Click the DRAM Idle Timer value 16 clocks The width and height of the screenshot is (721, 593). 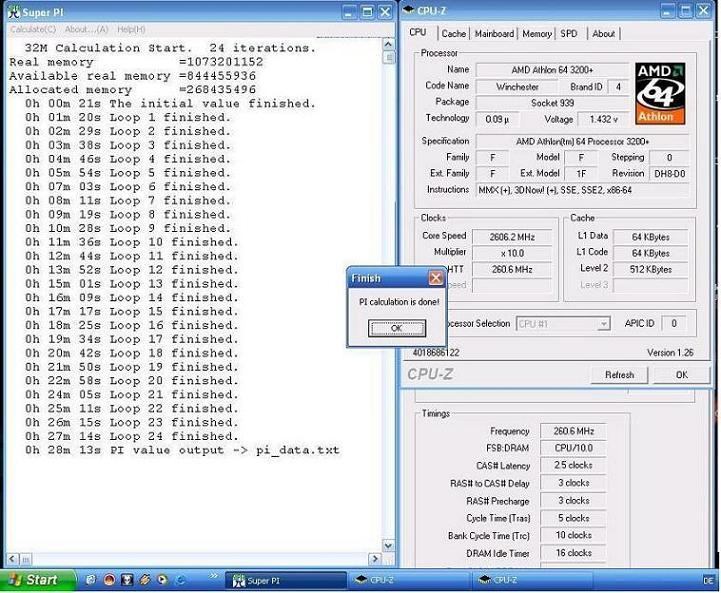pos(573,553)
